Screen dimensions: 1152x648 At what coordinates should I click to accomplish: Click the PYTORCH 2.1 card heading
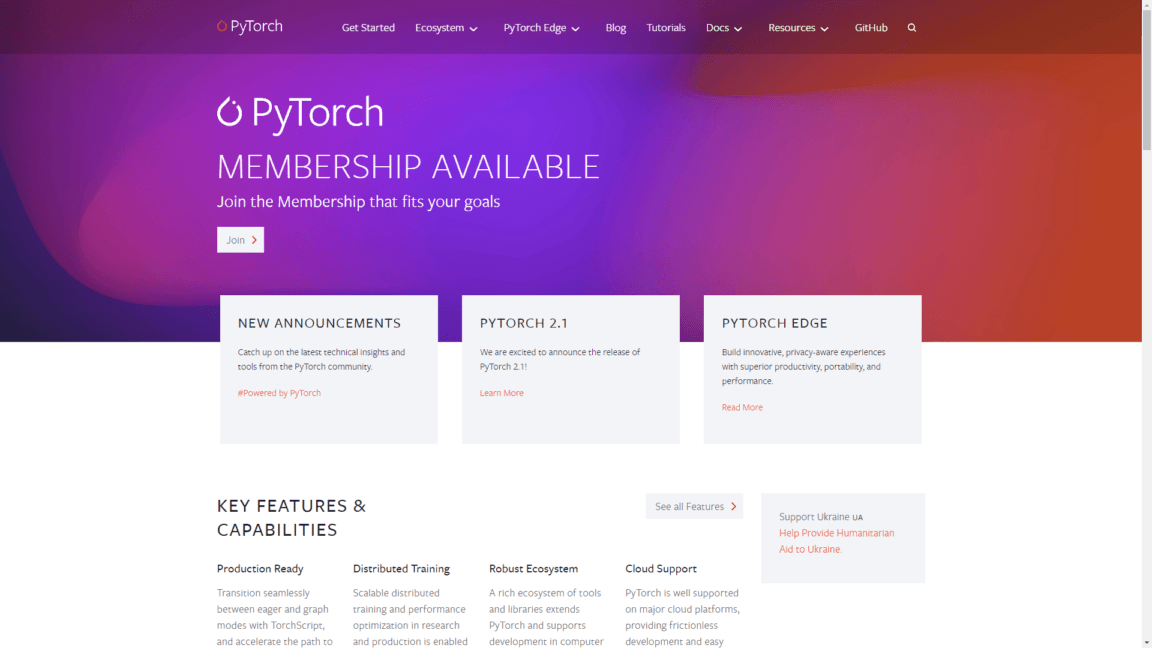524,323
